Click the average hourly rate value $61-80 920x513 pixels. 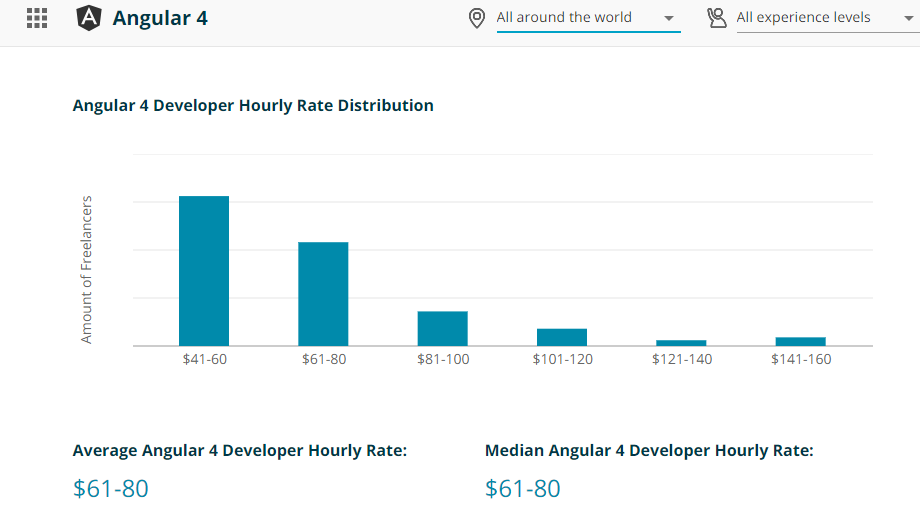(111, 489)
